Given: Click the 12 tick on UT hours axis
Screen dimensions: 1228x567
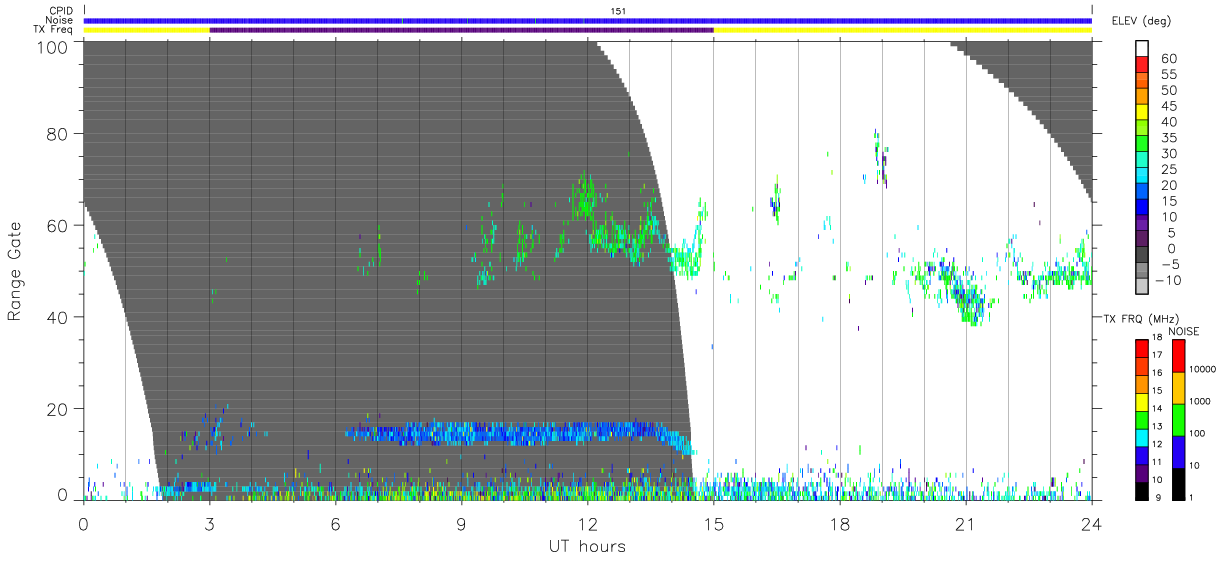Looking at the screenshot, I should coord(588,523).
